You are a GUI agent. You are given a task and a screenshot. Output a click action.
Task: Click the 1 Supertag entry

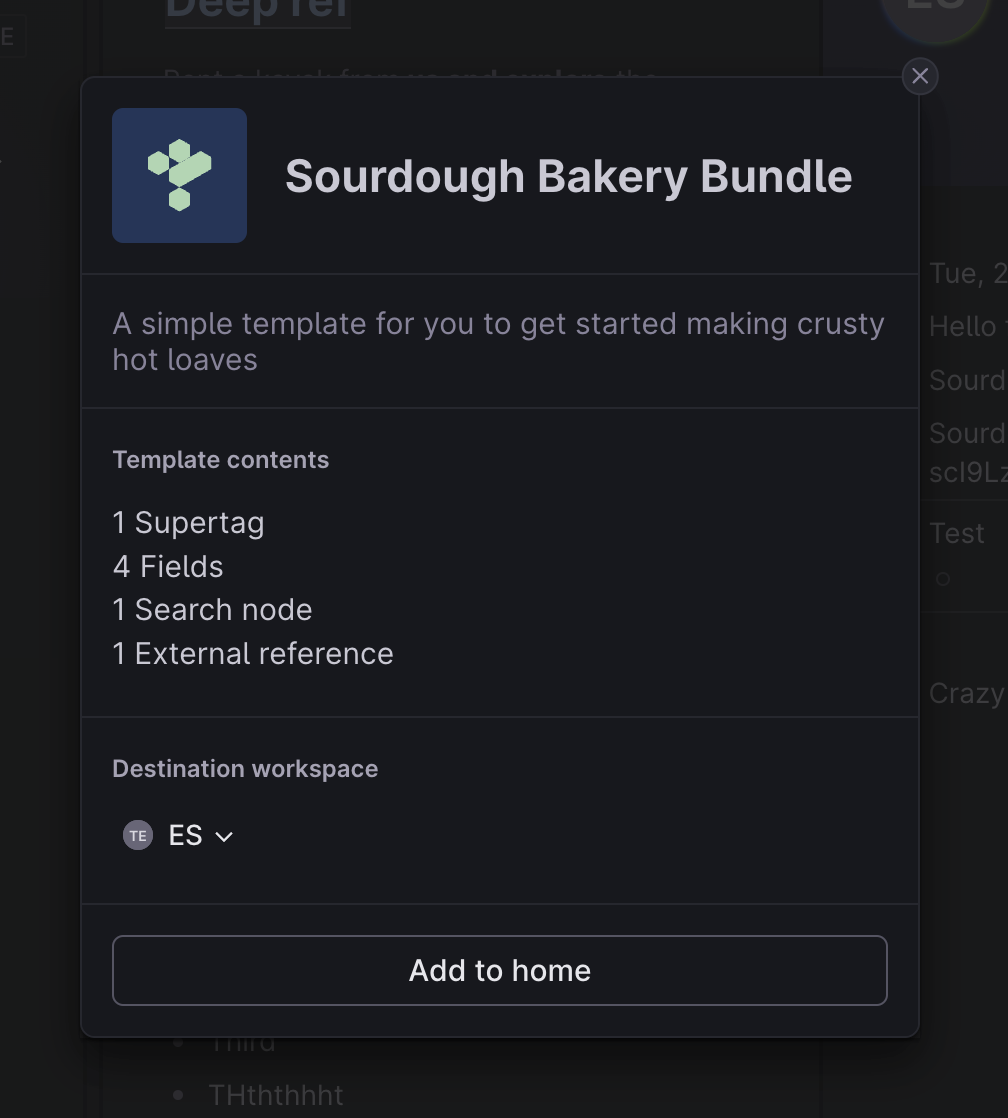[x=188, y=523]
